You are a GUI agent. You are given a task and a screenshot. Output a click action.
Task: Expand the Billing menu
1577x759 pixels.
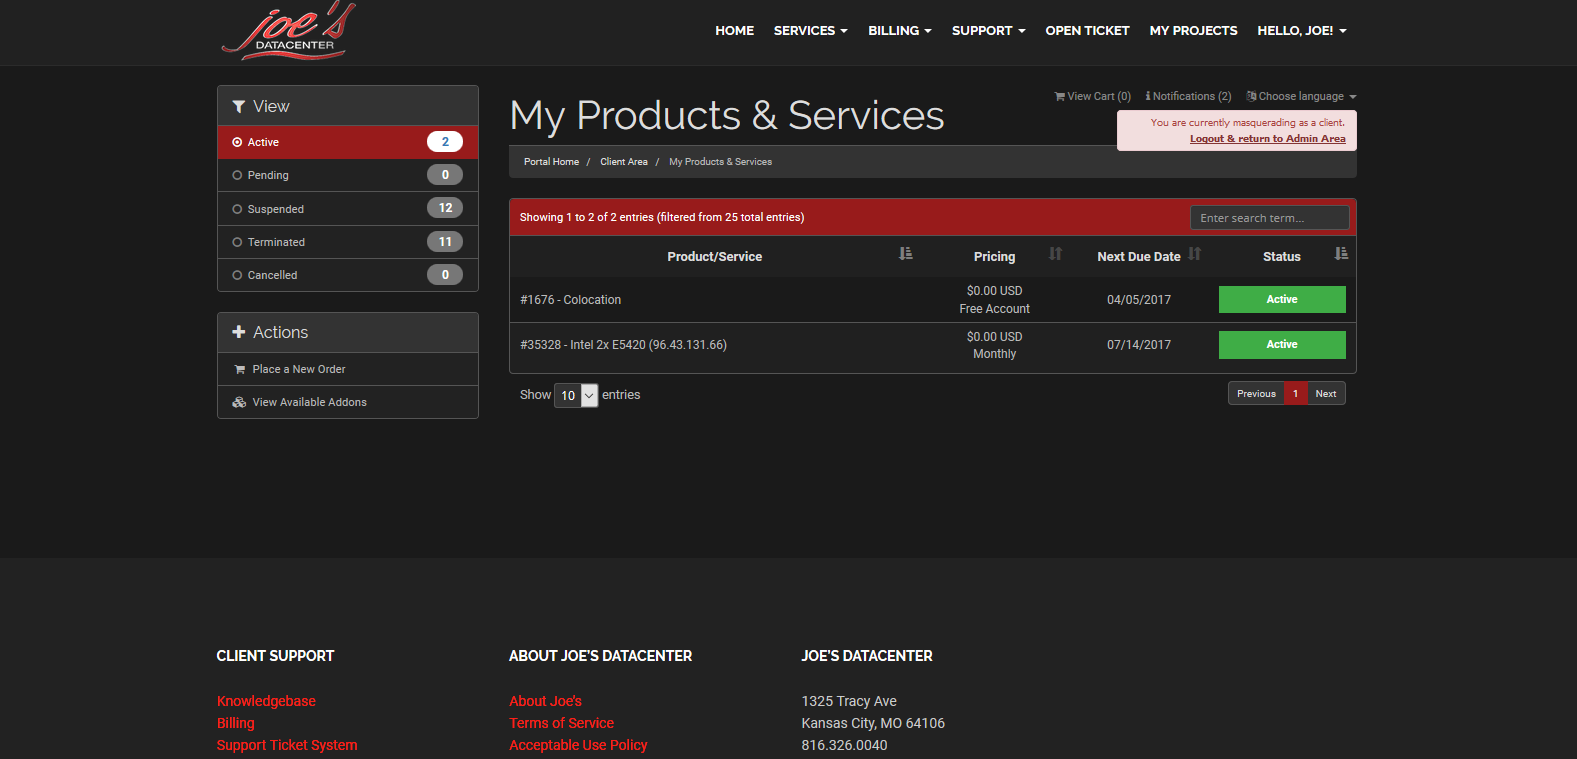click(900, 31)
